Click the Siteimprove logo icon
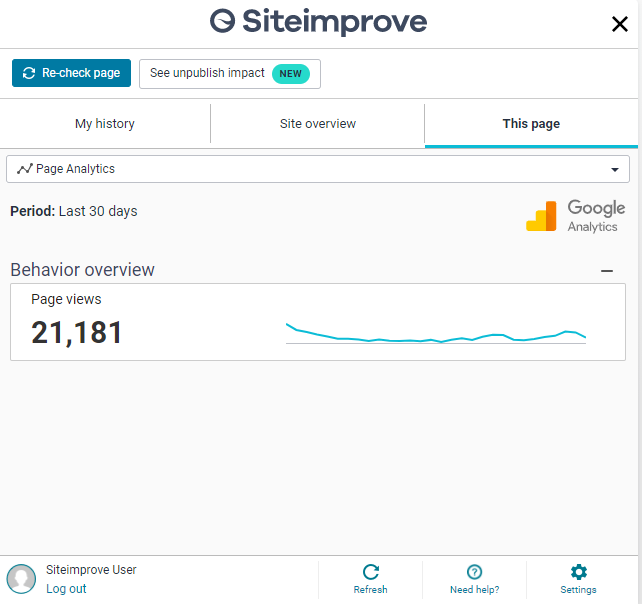The width and height of the screenshot is (642, 604). tap(222, 20)
